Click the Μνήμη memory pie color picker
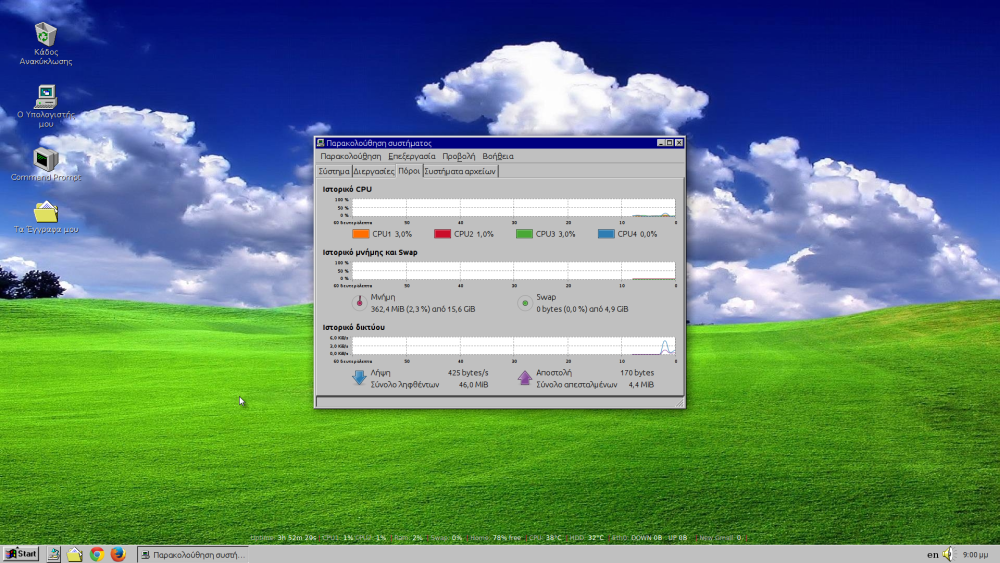Screen dimensions: 1000x563 [x=360, y=303]
